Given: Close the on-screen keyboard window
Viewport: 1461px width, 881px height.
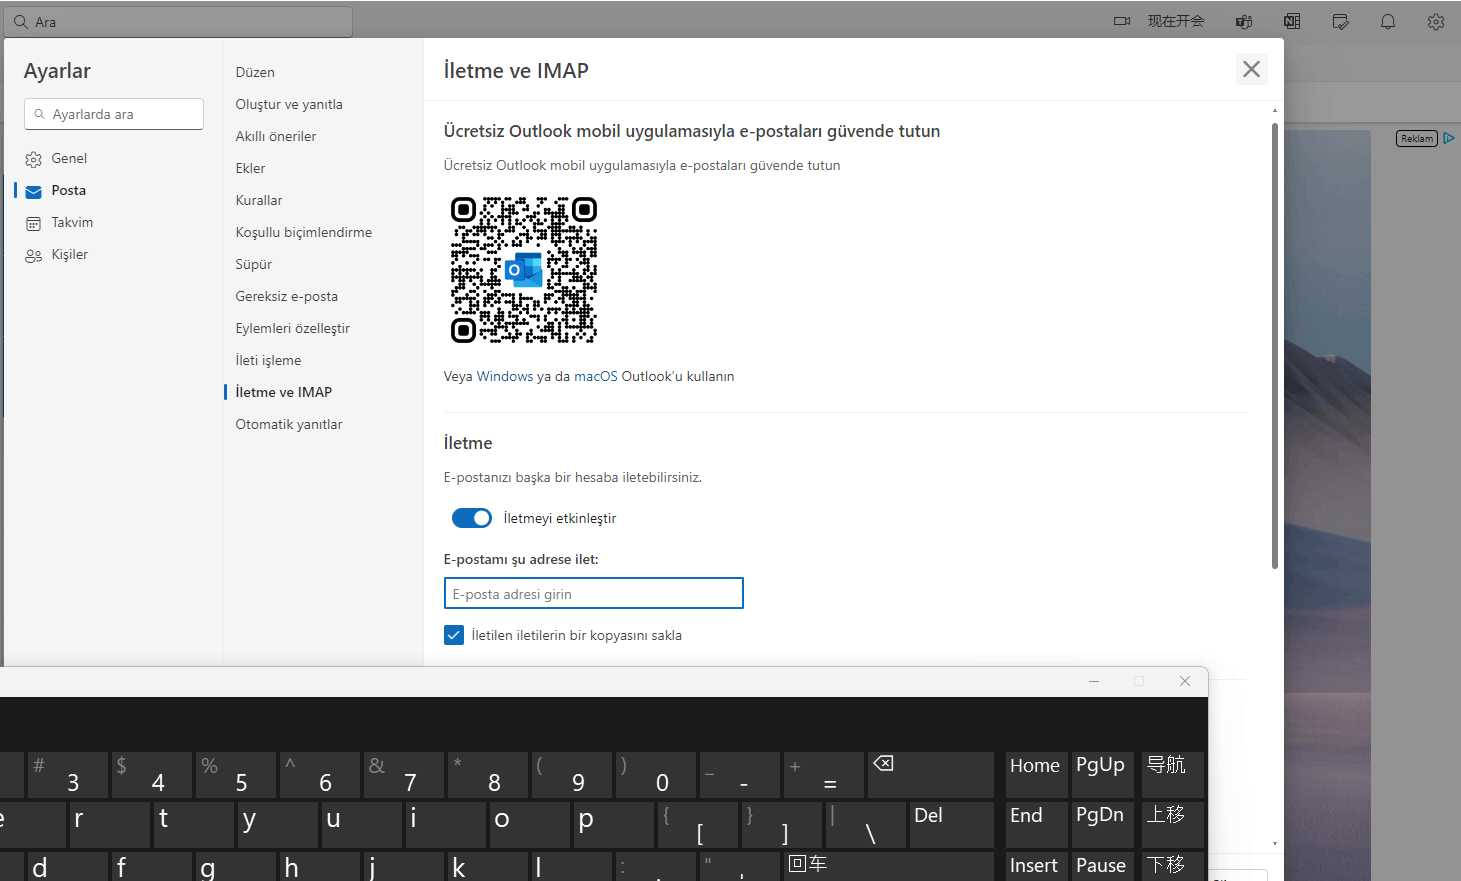Looking at the screenshot, I should pyautogui.click(x=1185, y=681).
